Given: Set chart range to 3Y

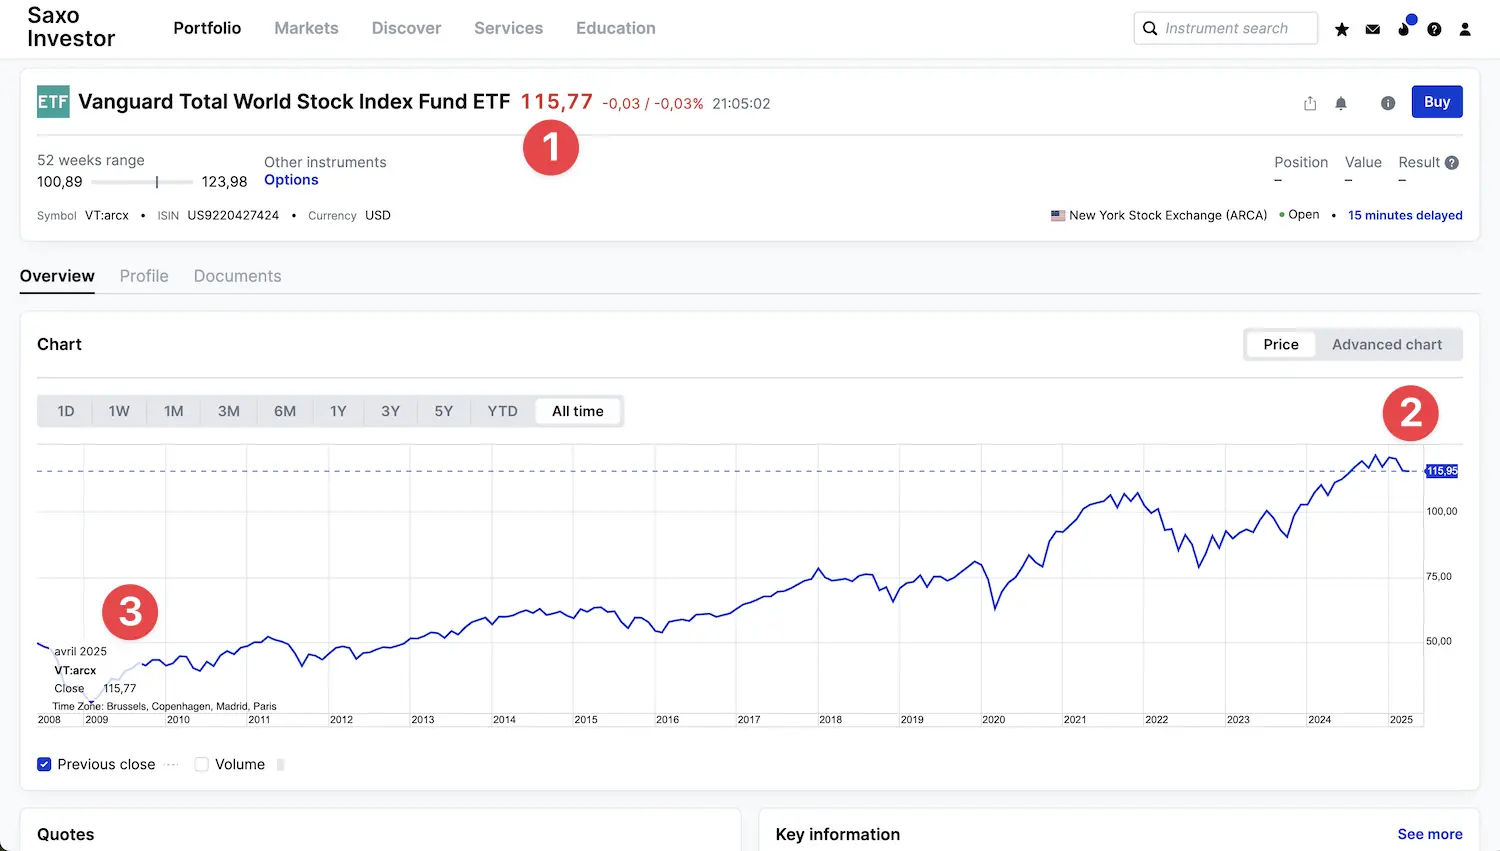Looking at the screenshot, I should click(390, 411).
